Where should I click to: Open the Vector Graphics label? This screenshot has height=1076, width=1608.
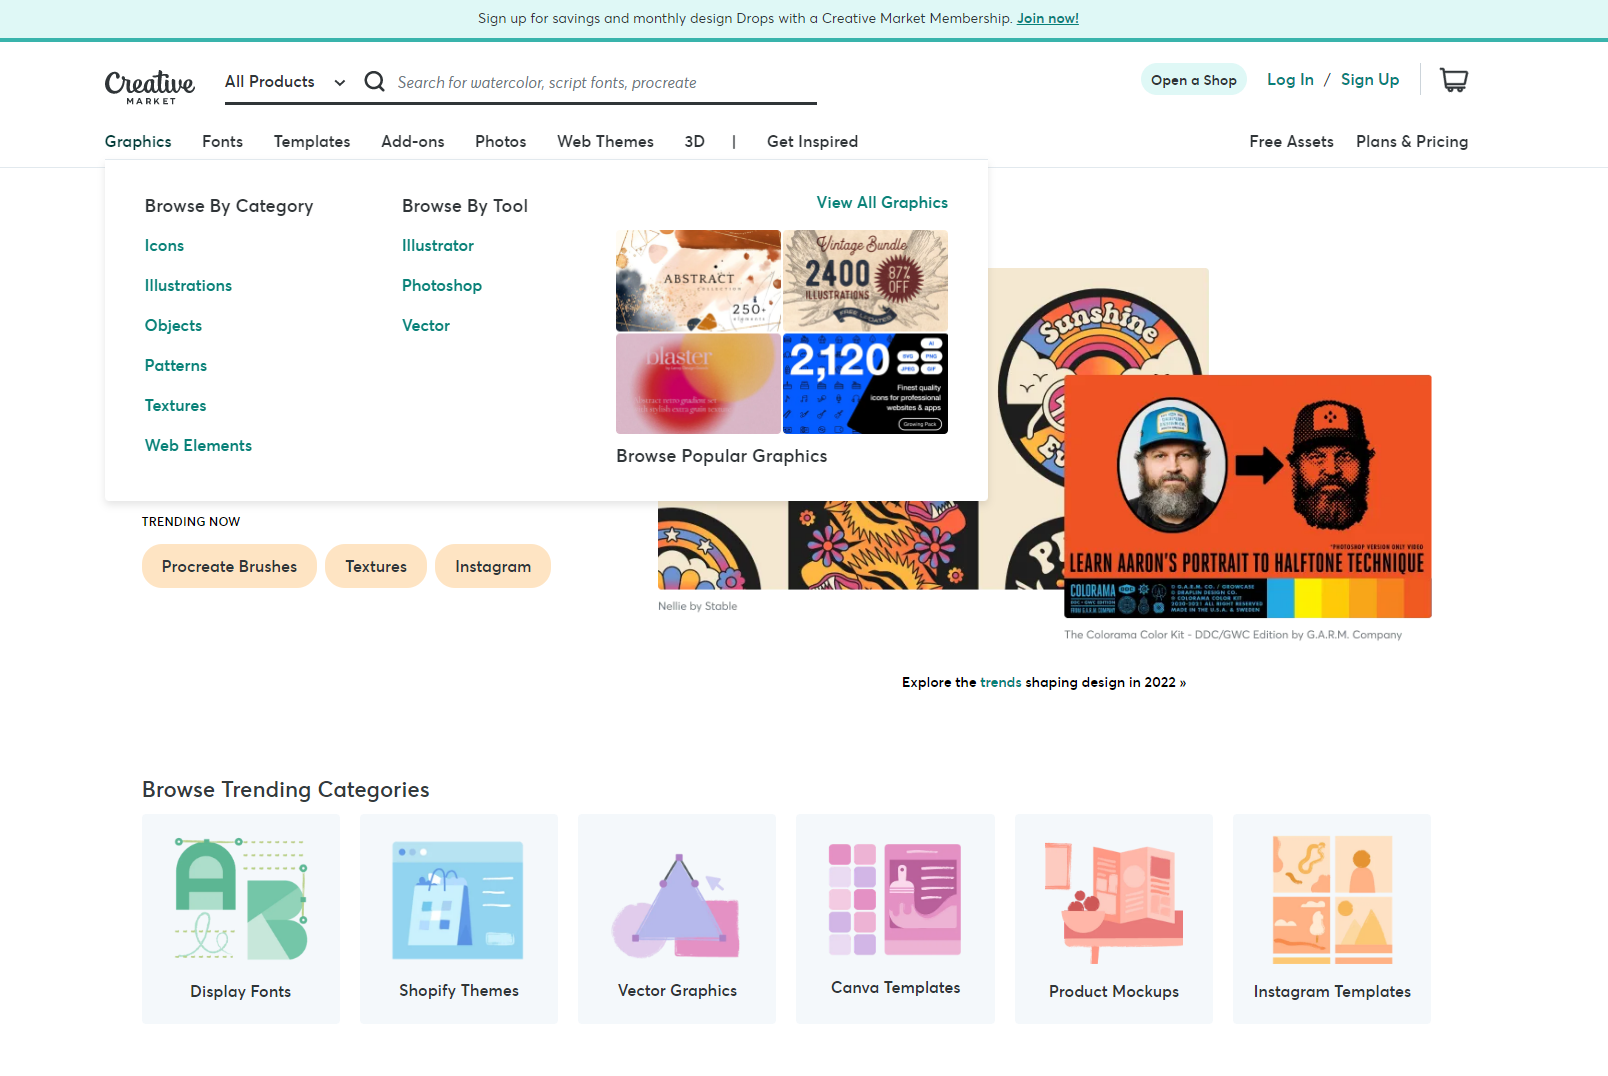(x=677, y=991)
